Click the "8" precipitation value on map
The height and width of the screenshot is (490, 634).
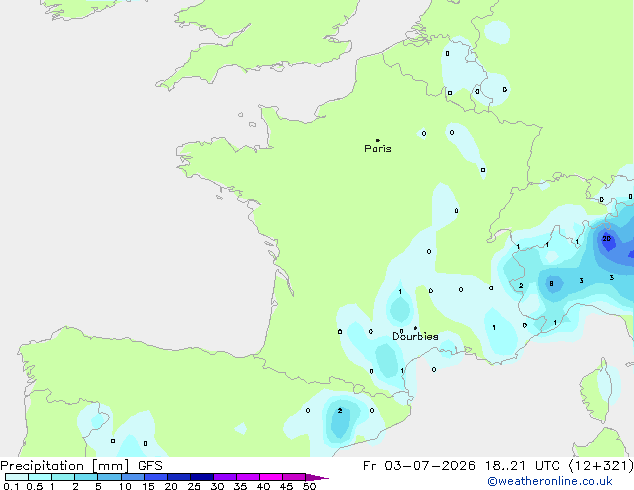(x=551, y=284)
